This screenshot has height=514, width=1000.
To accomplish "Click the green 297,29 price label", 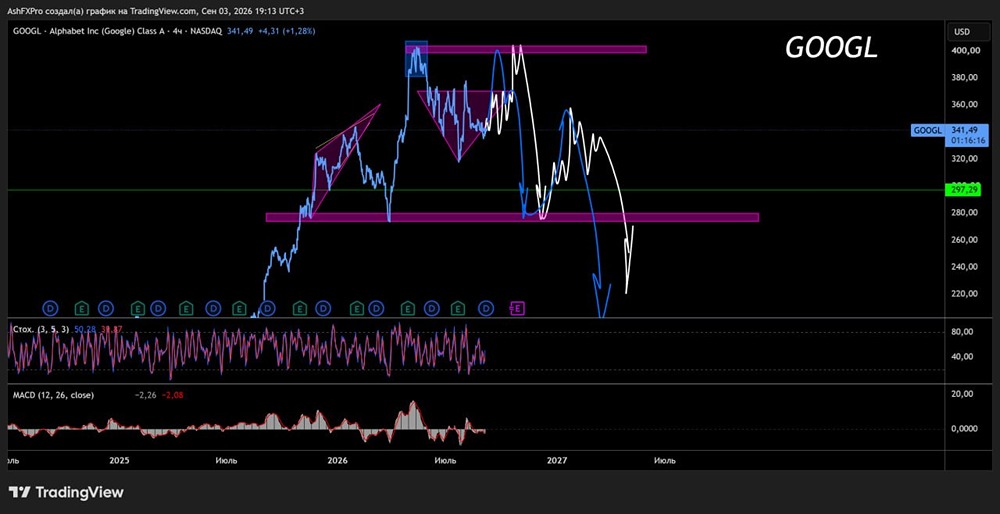I will 965,190.
